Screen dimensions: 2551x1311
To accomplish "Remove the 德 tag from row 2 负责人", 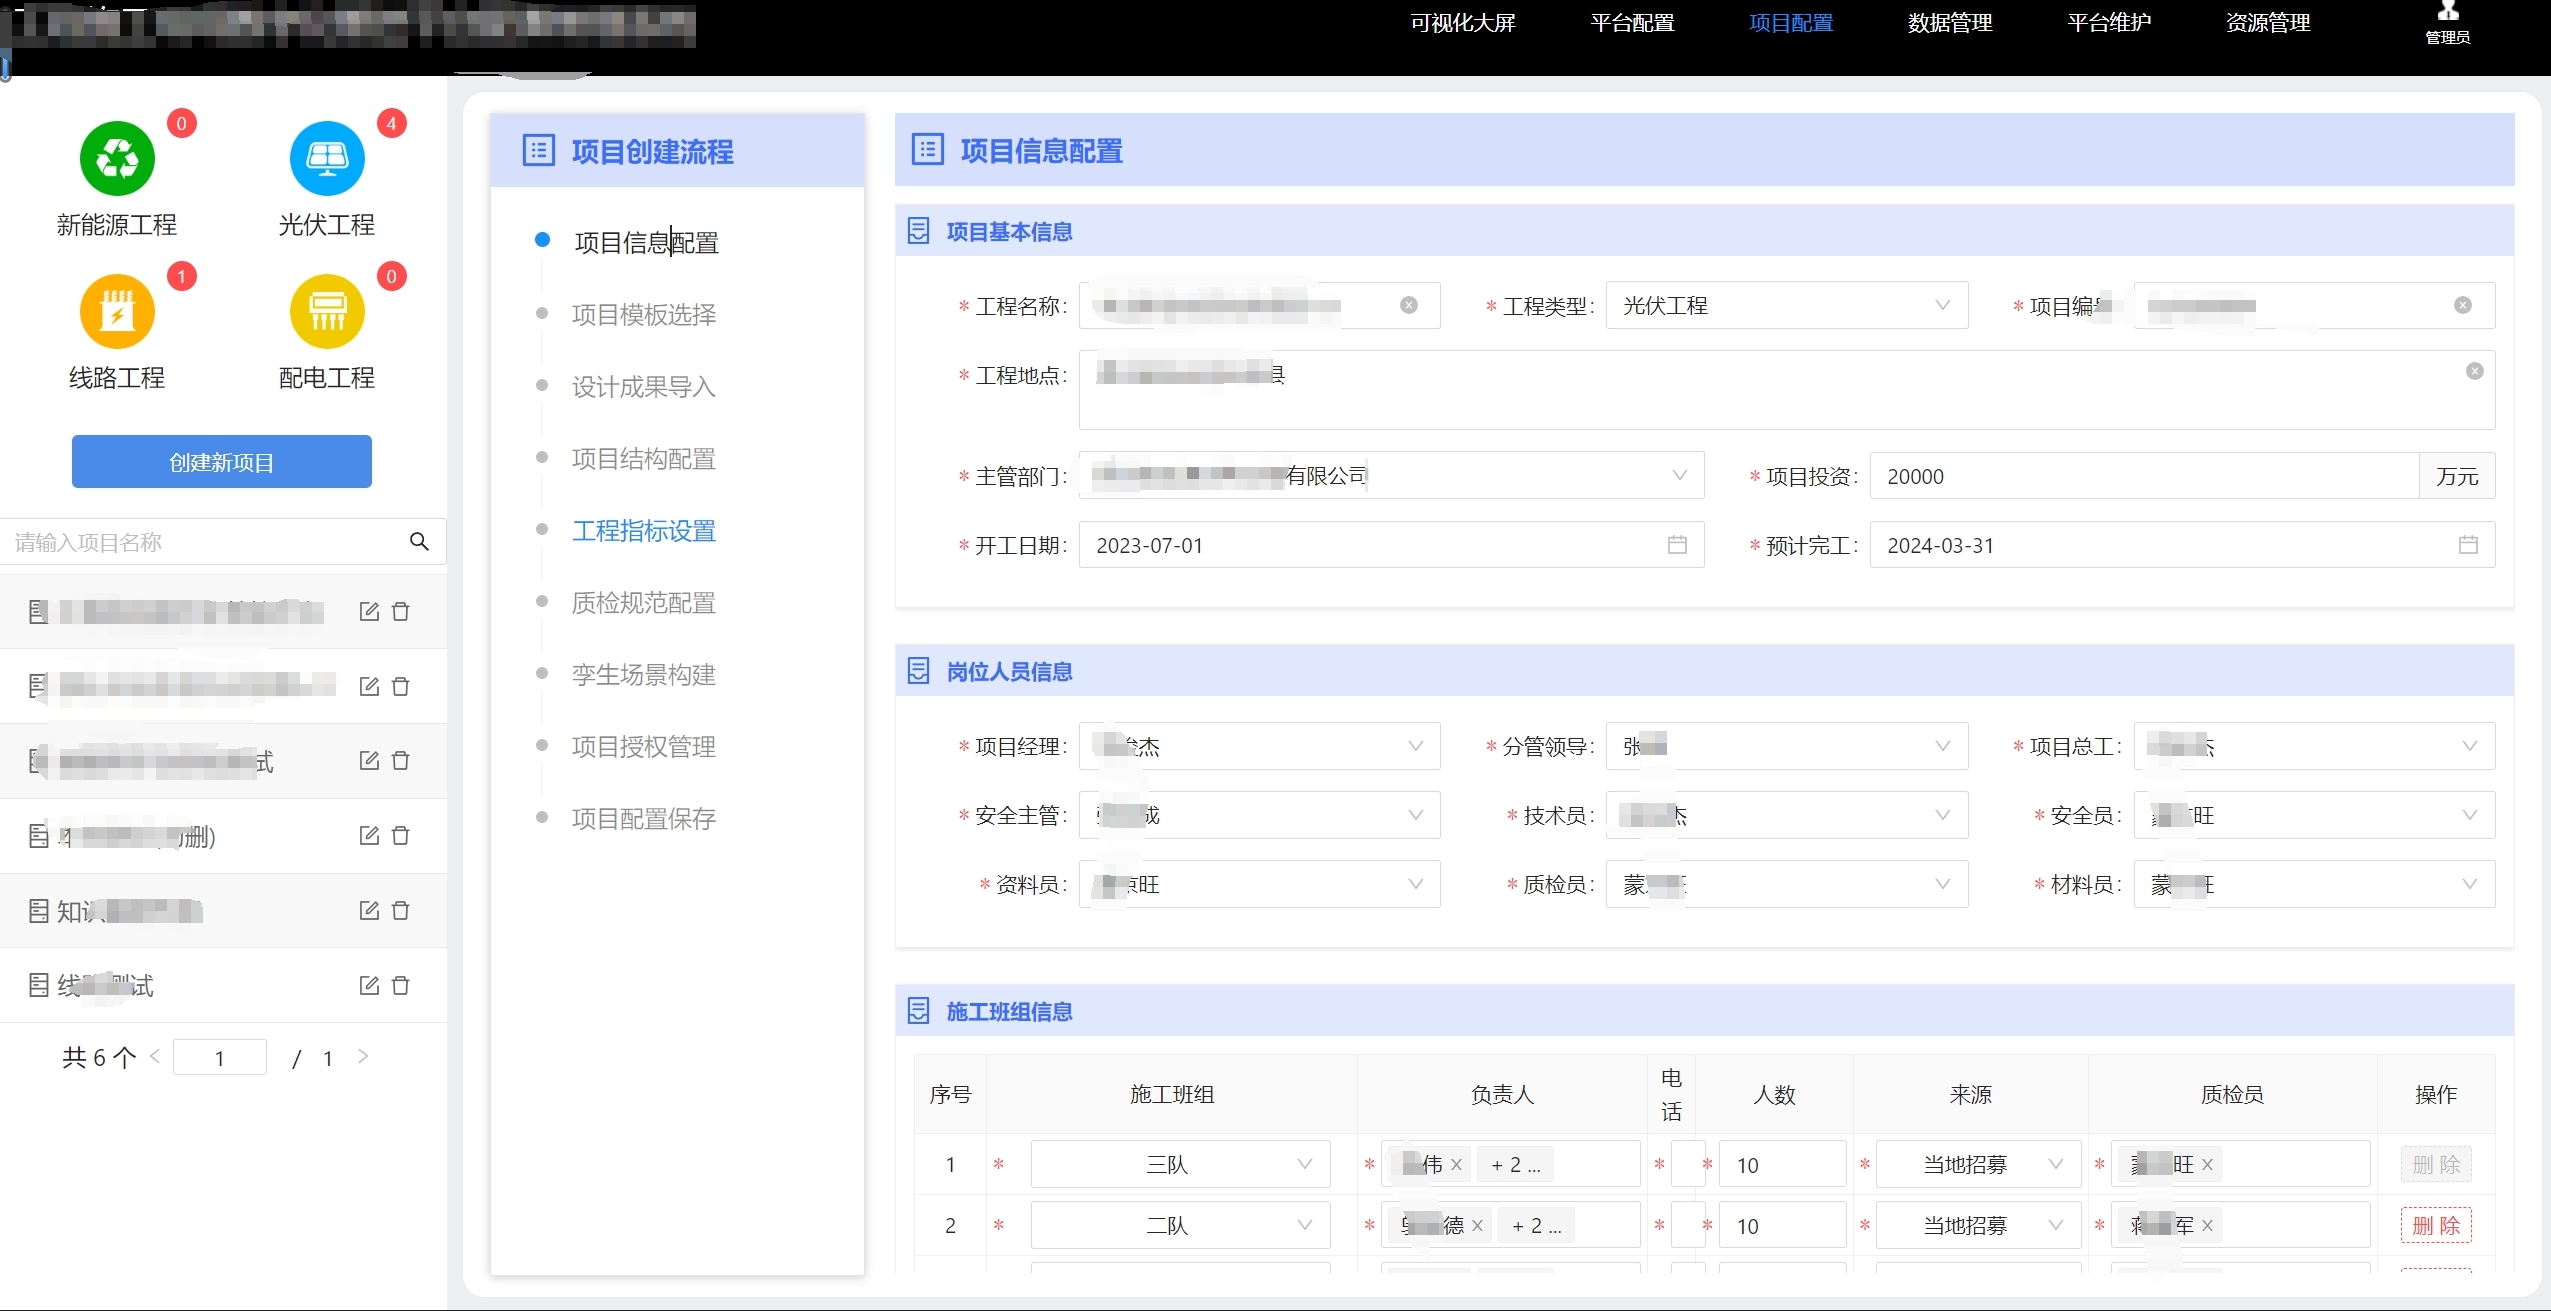I will point(1477,1225).
